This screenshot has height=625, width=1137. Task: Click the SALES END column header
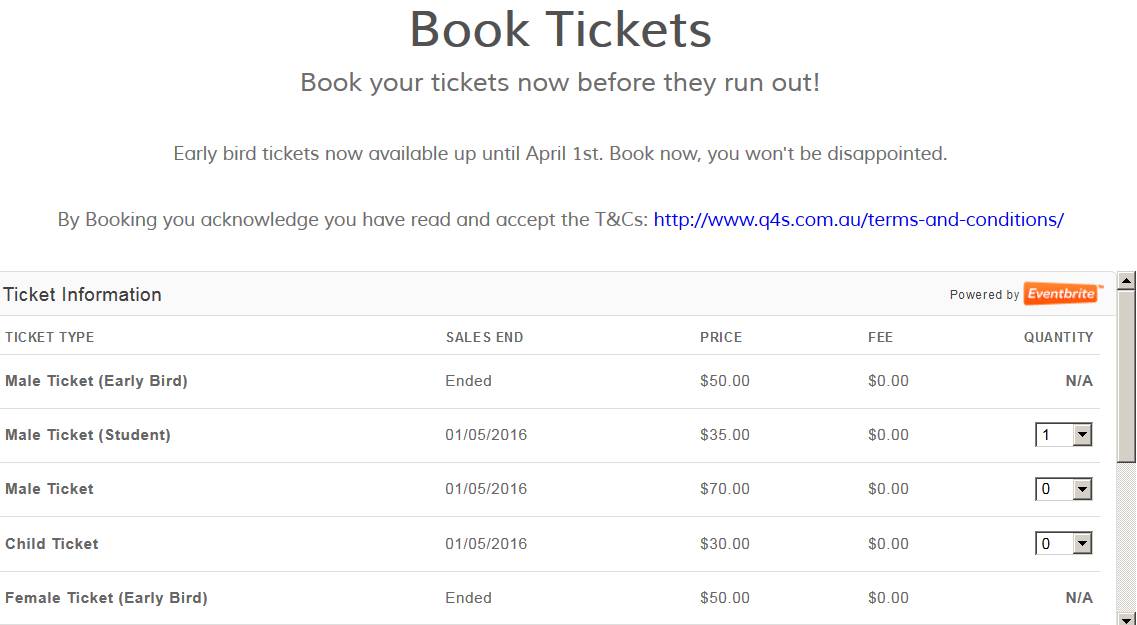point(484,337)
